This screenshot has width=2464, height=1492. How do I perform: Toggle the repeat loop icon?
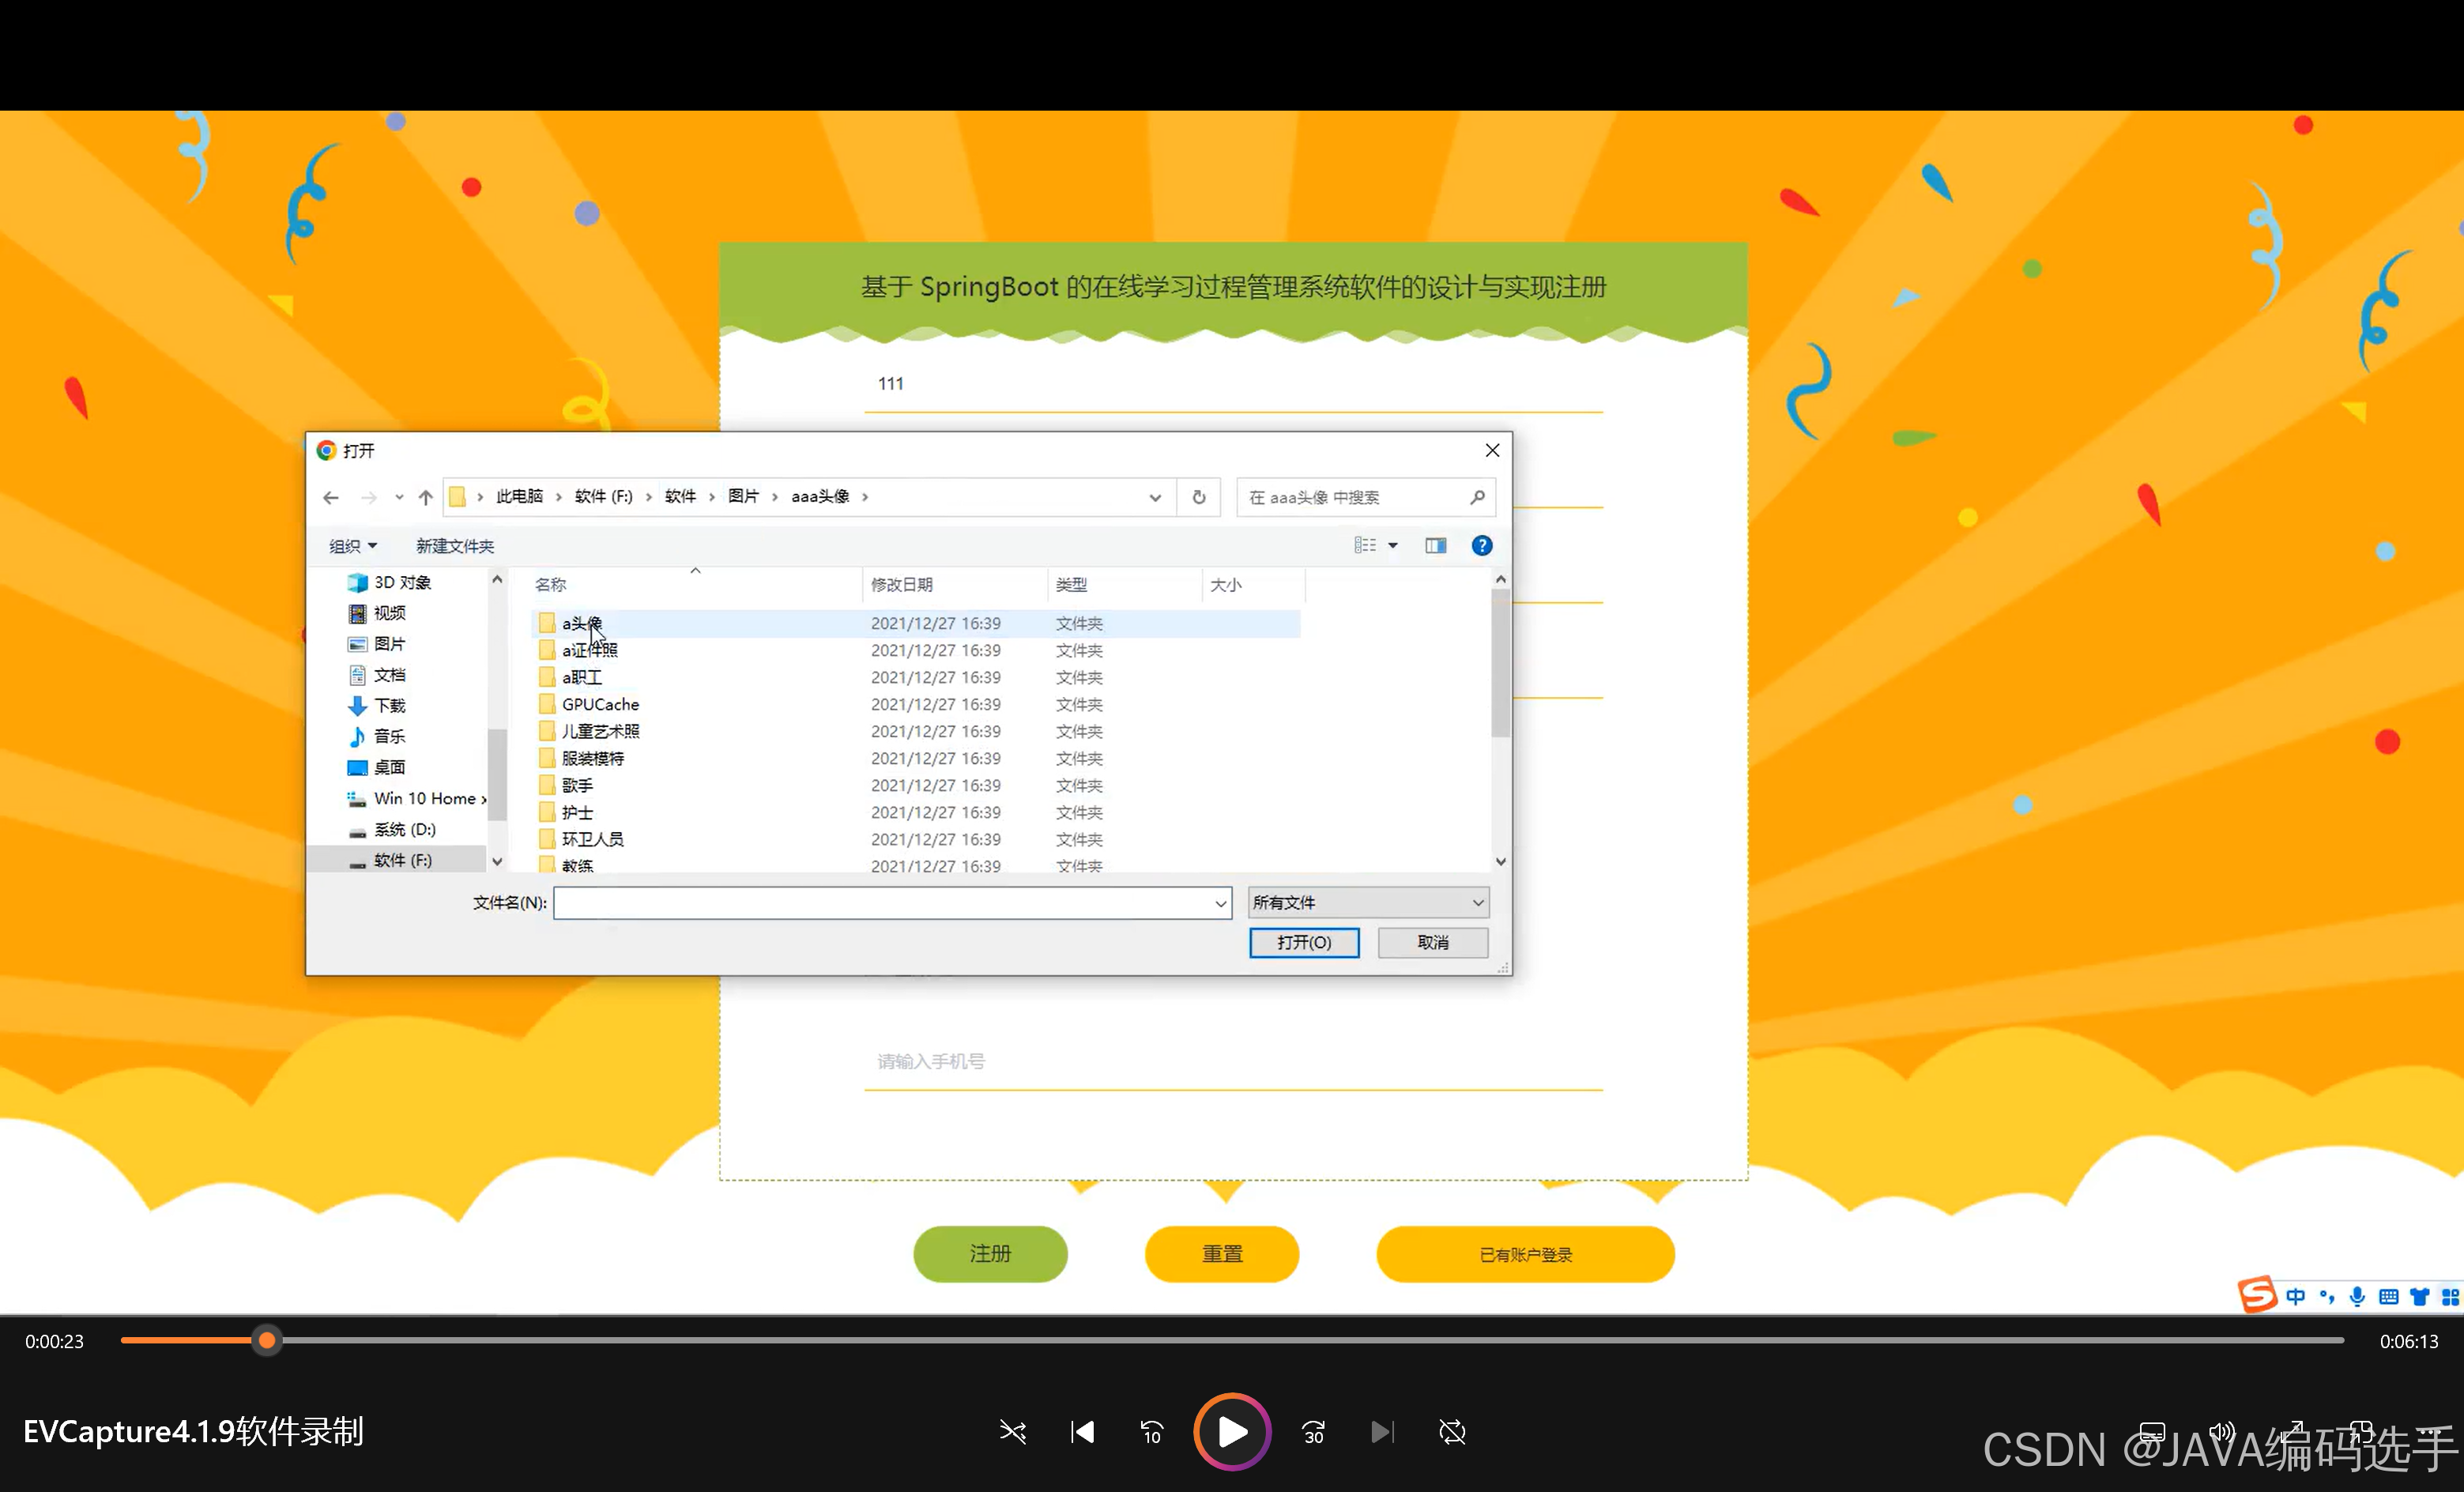1452,1432
